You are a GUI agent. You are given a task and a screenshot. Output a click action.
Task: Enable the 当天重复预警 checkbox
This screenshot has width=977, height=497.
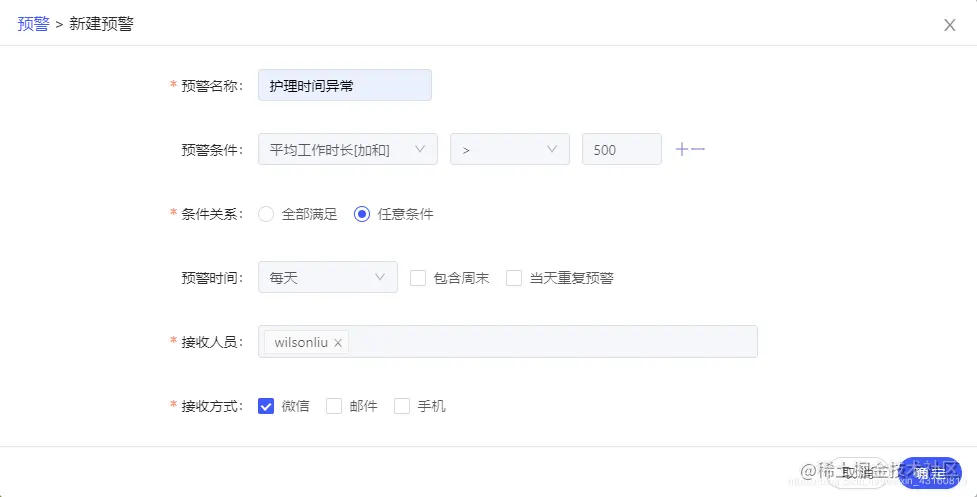point(513,278)
